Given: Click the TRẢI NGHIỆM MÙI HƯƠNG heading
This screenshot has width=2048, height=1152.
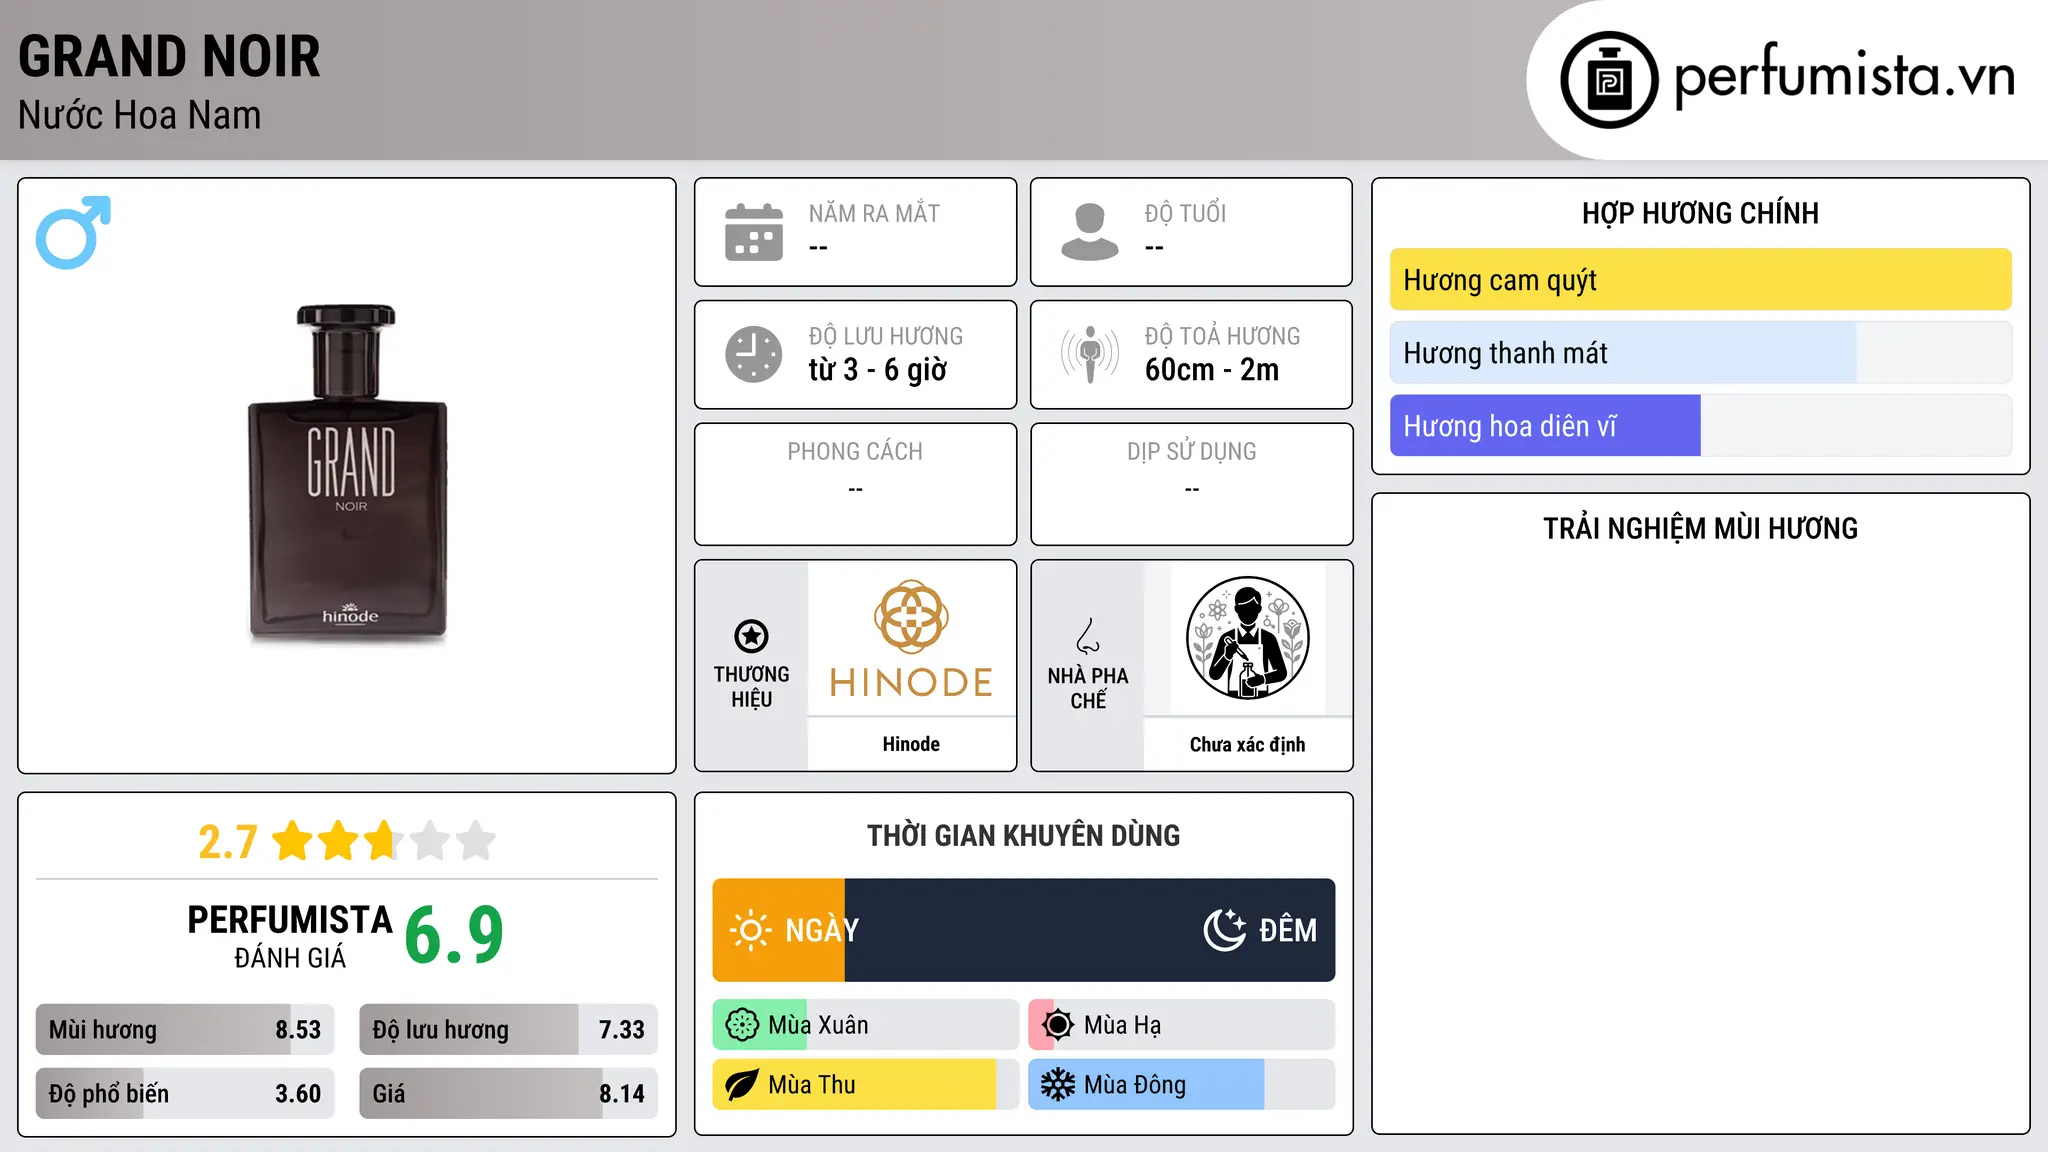Looking at the screenshot, I should (x=1700, y=529).
